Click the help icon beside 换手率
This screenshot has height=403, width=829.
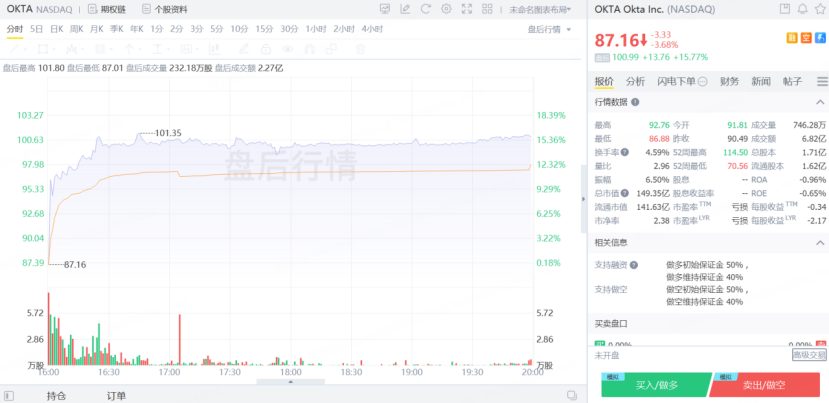tap(625, 152)
